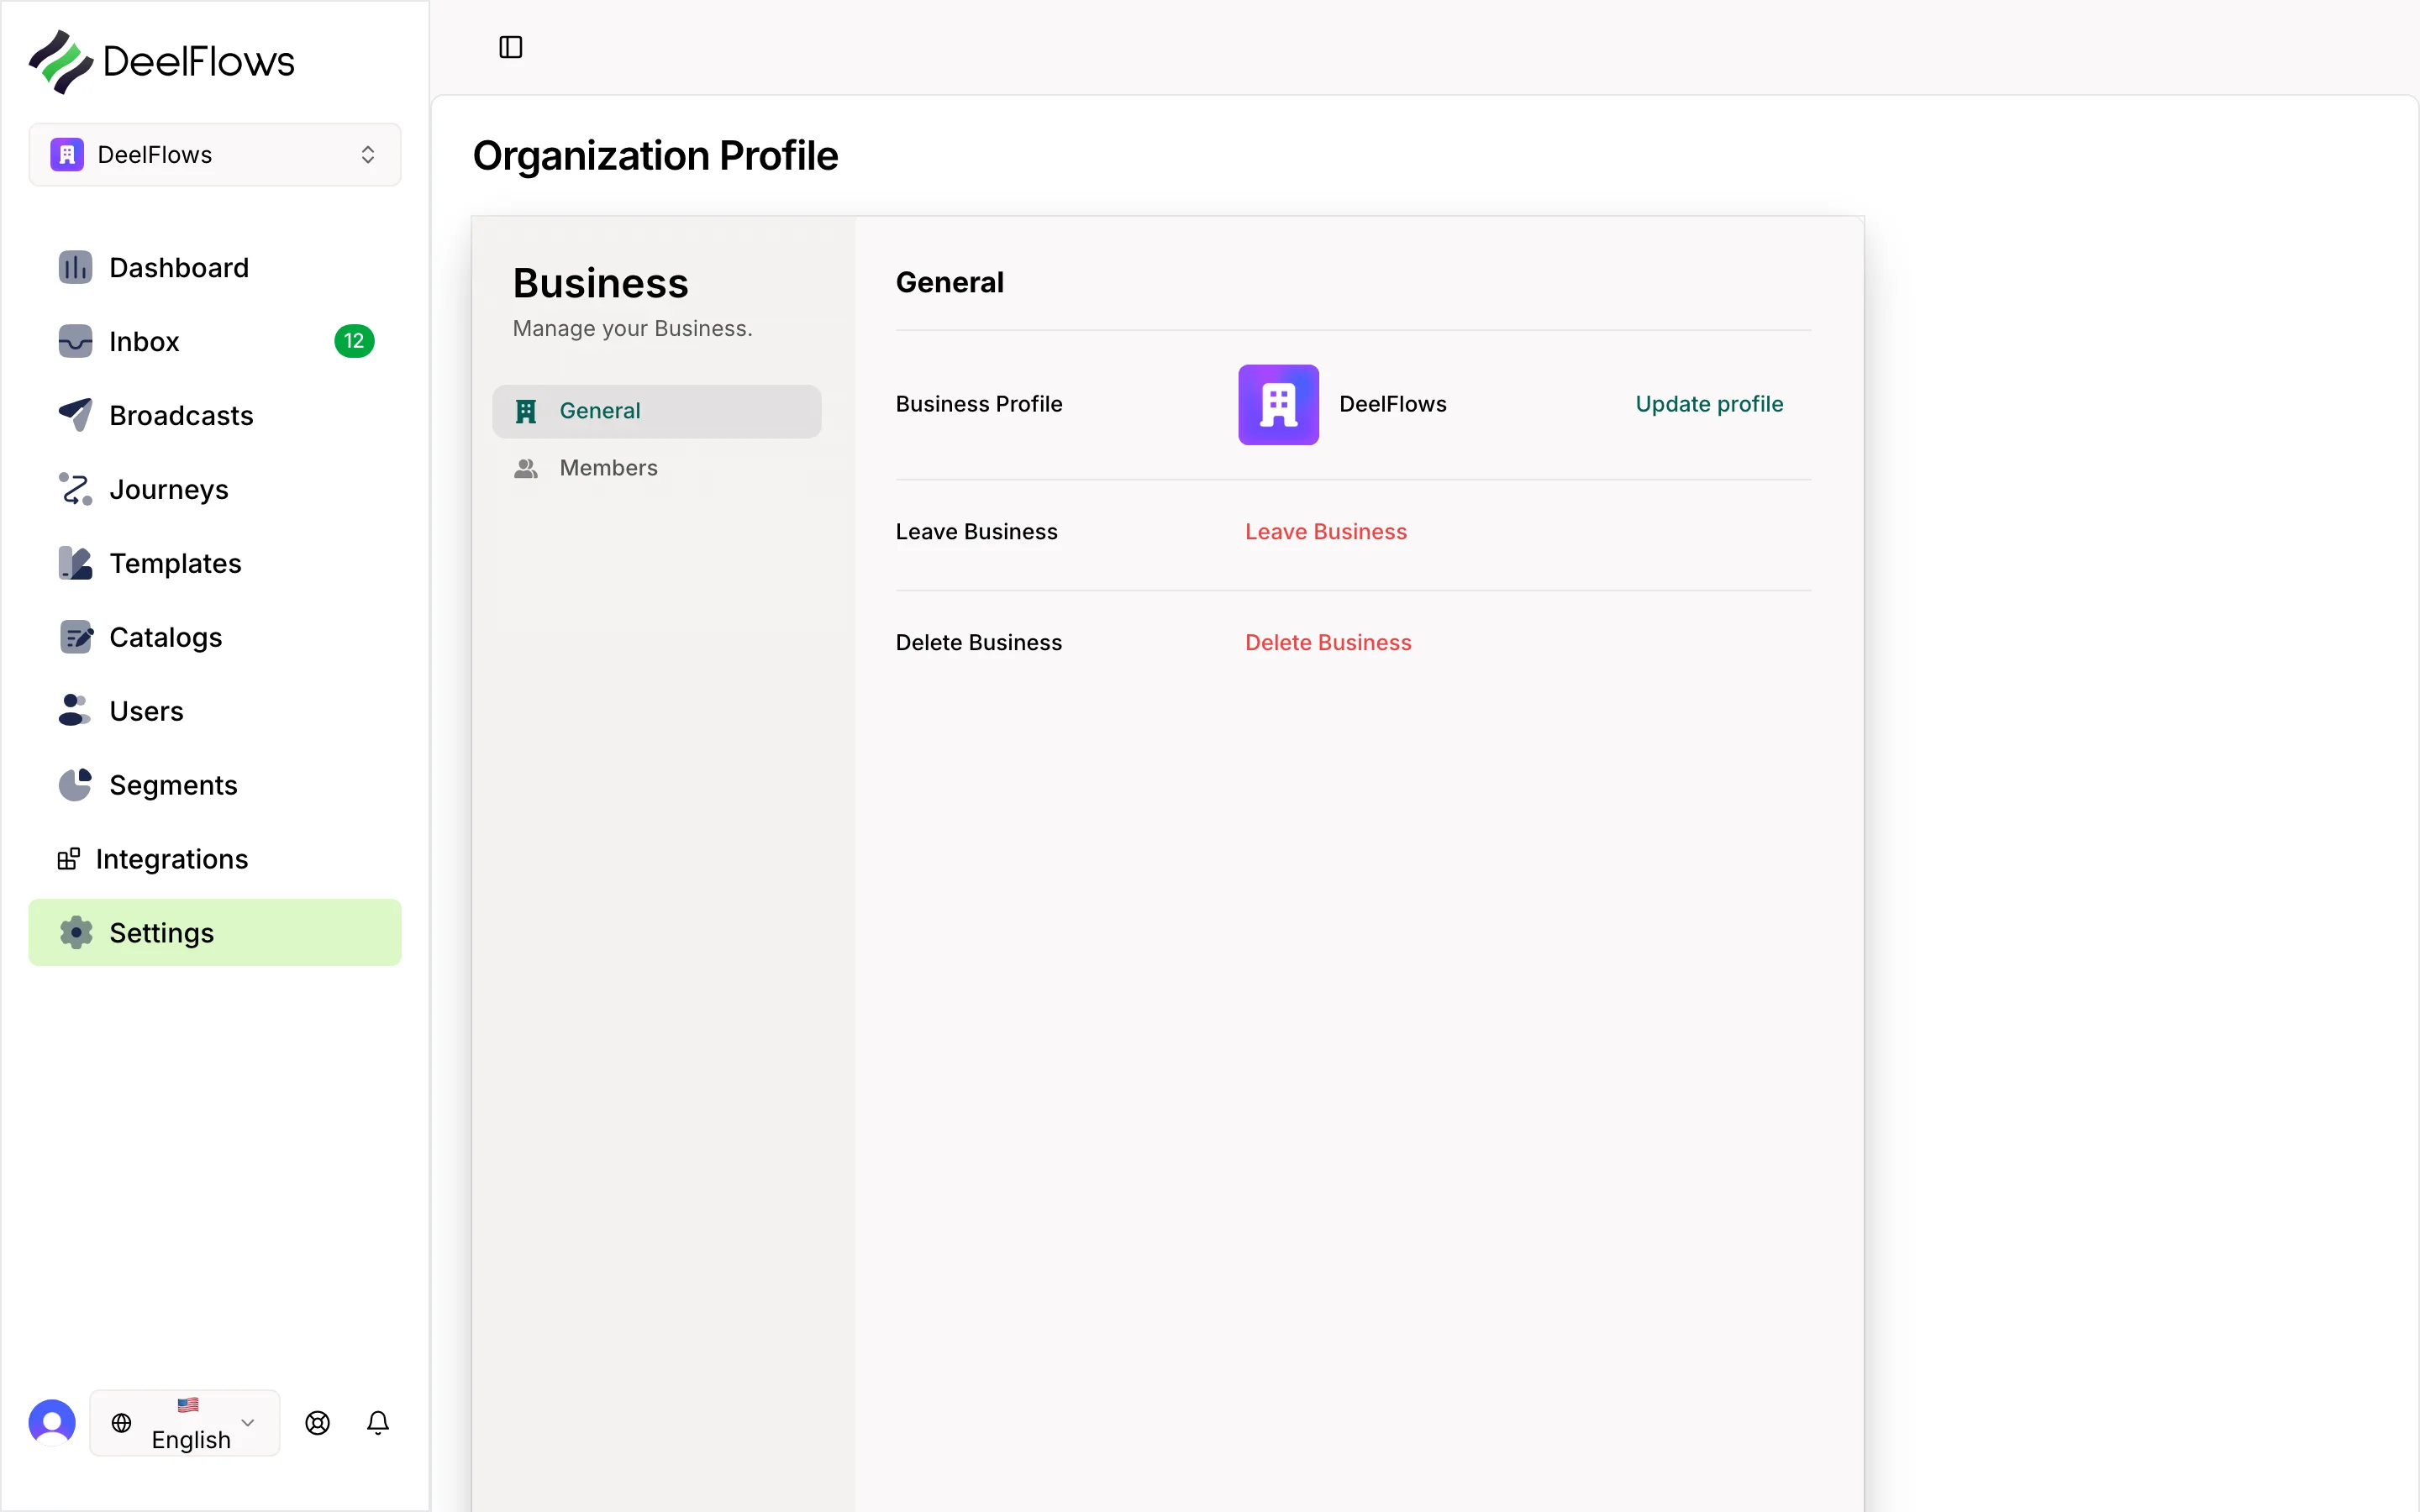The width and height of the screenshot is (2420, 1512).
Task: Click the Inbox unread badge showing 12
Action: pyautogui.click(x=354, y=341)
